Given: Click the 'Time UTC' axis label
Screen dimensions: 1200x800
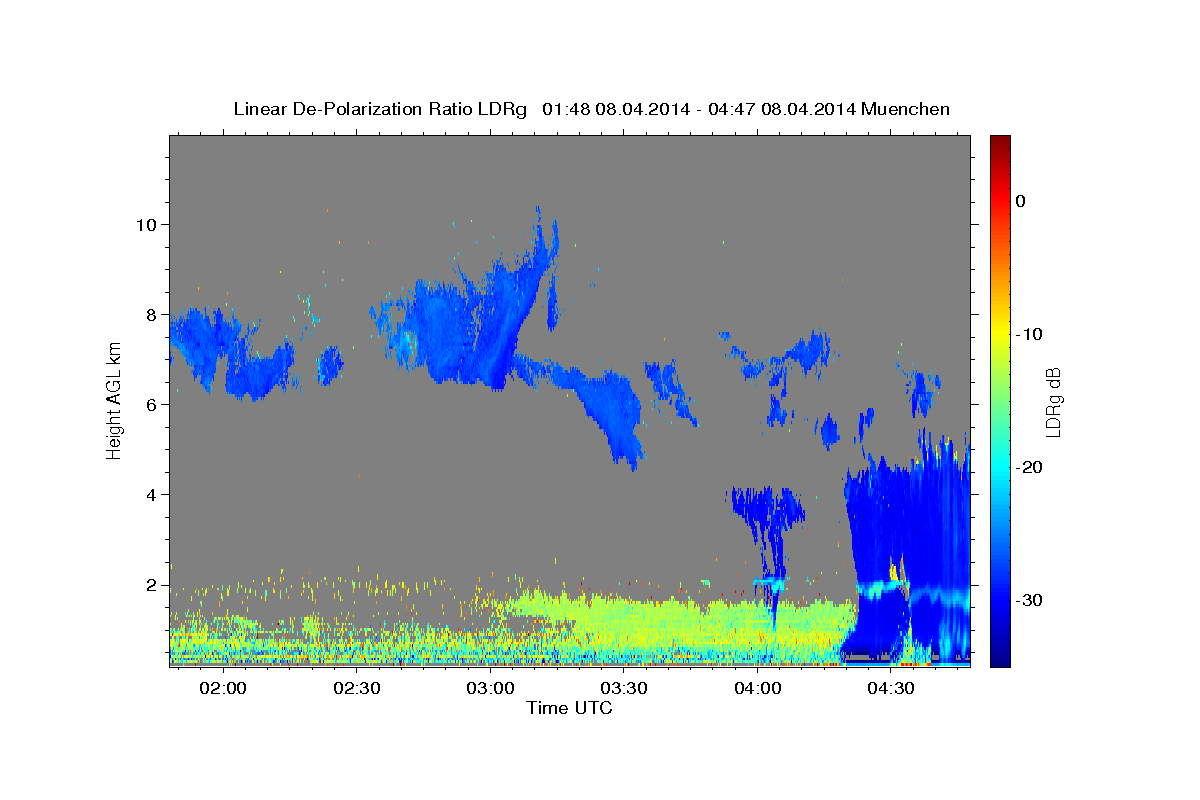Looking at the screenshot, I should [x=569, y=708].
